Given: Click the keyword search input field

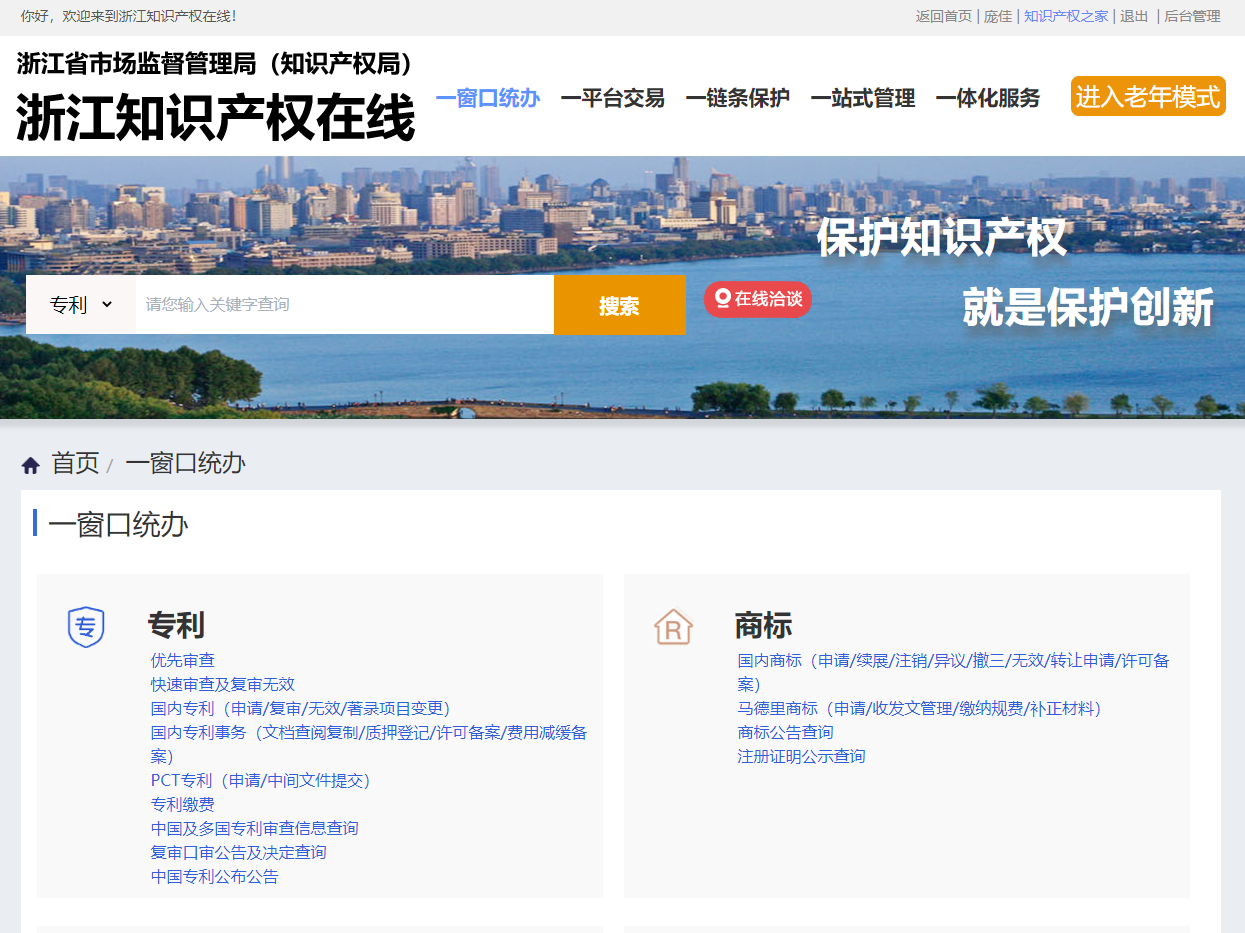Looking at the screenshot, I should (345, 305).
